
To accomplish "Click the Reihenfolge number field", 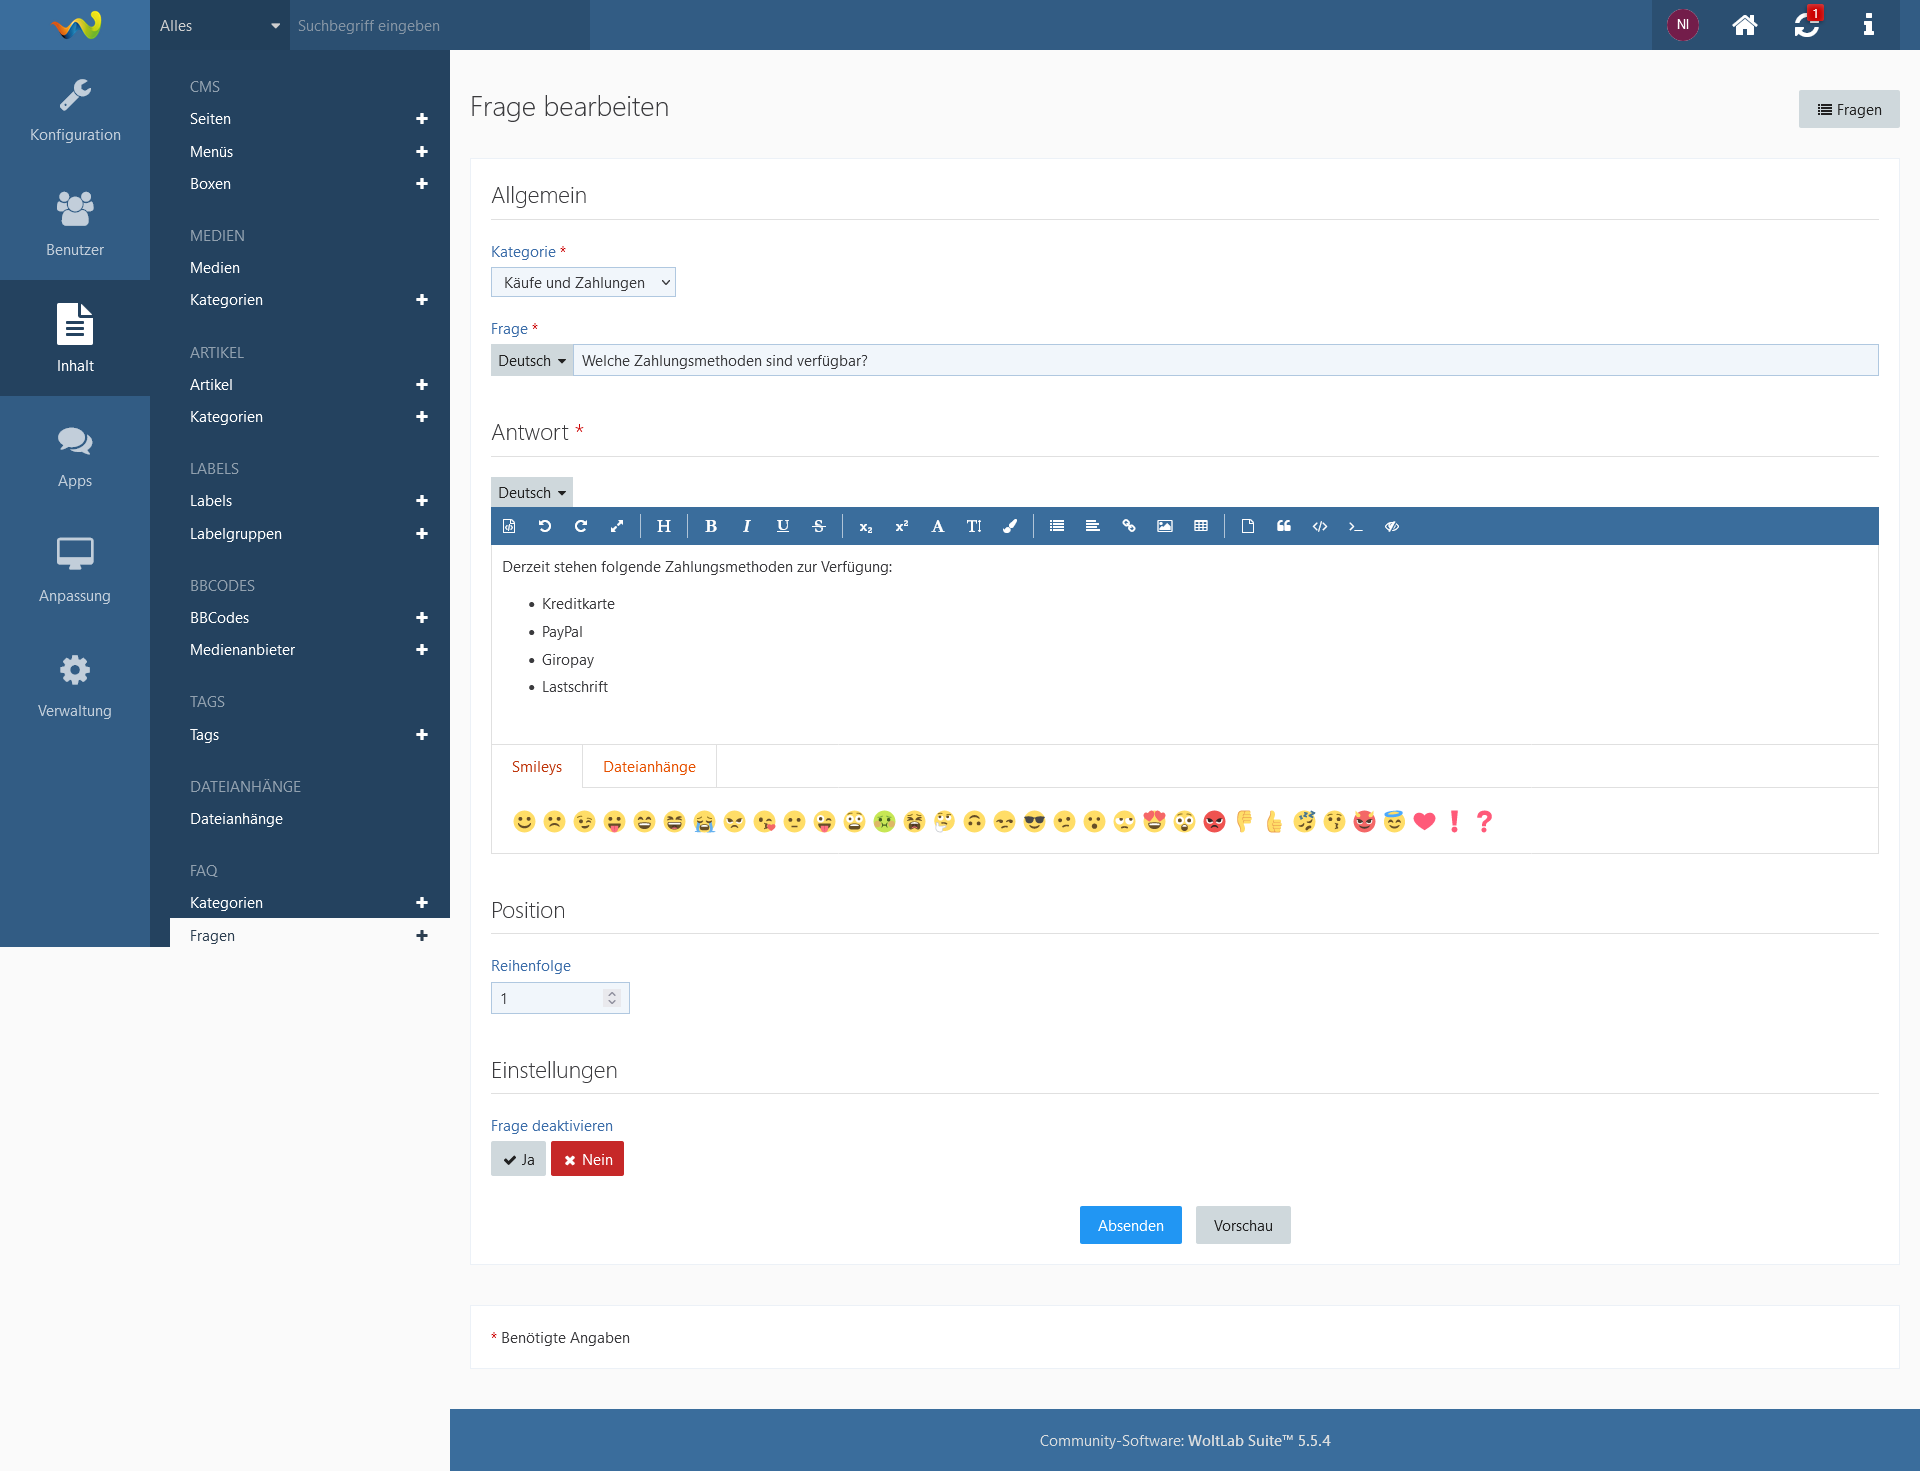I will (550, 998).
